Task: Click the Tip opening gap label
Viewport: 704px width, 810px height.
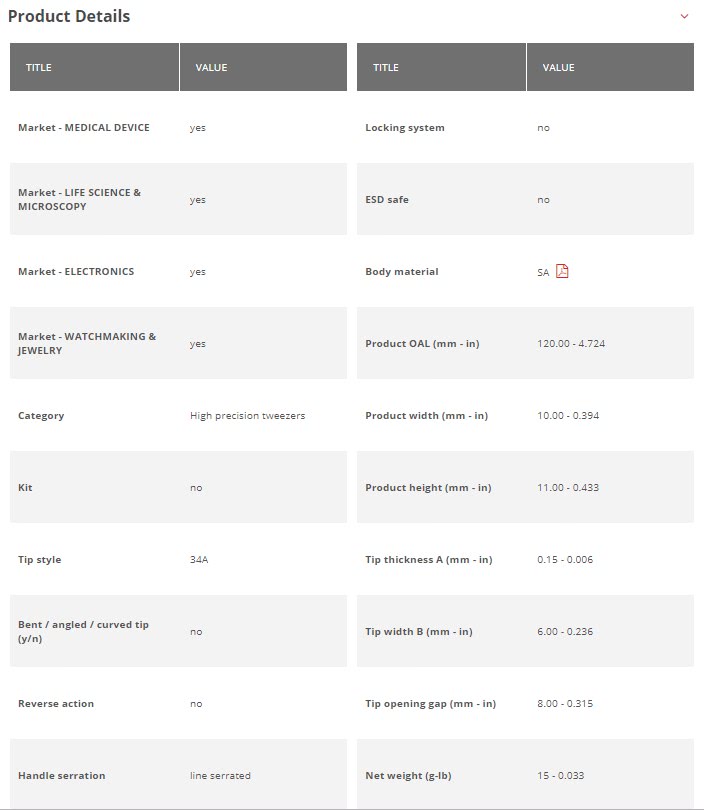Action: point(430,703)
